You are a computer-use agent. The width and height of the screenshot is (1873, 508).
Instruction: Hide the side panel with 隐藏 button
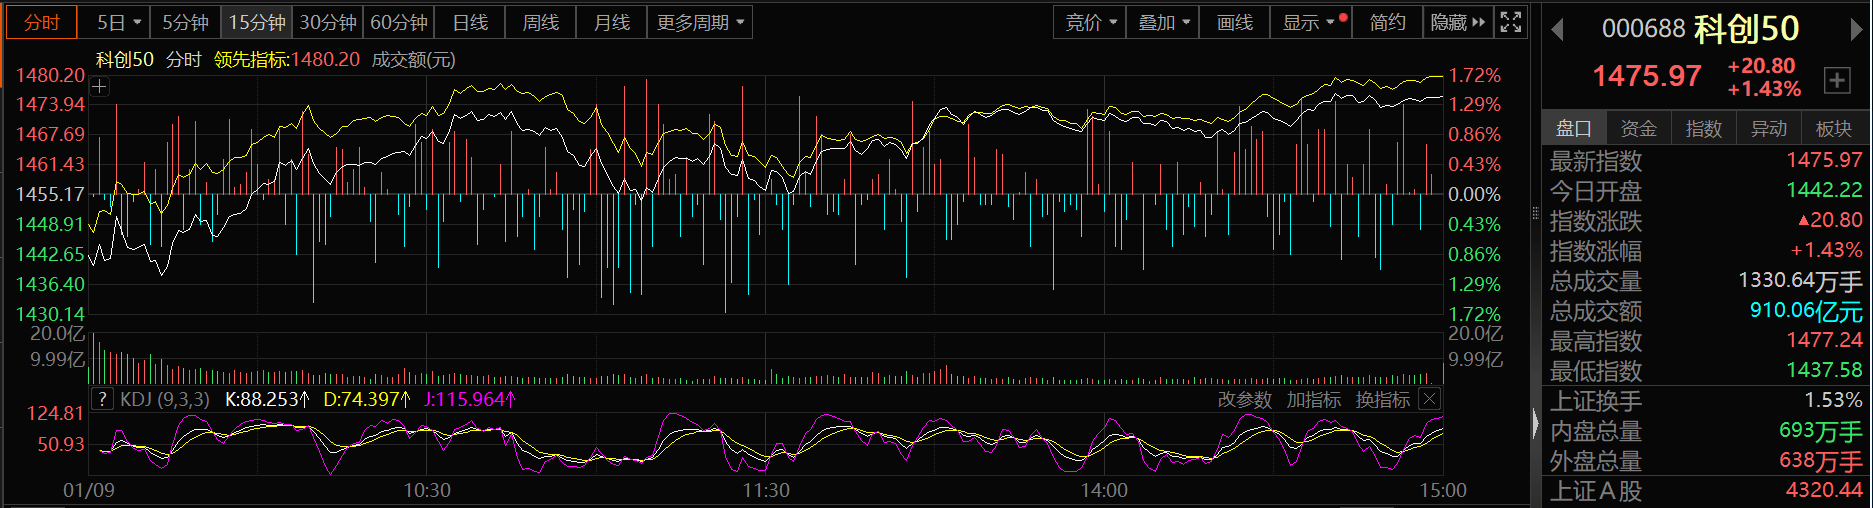(x=1458, y=22)
